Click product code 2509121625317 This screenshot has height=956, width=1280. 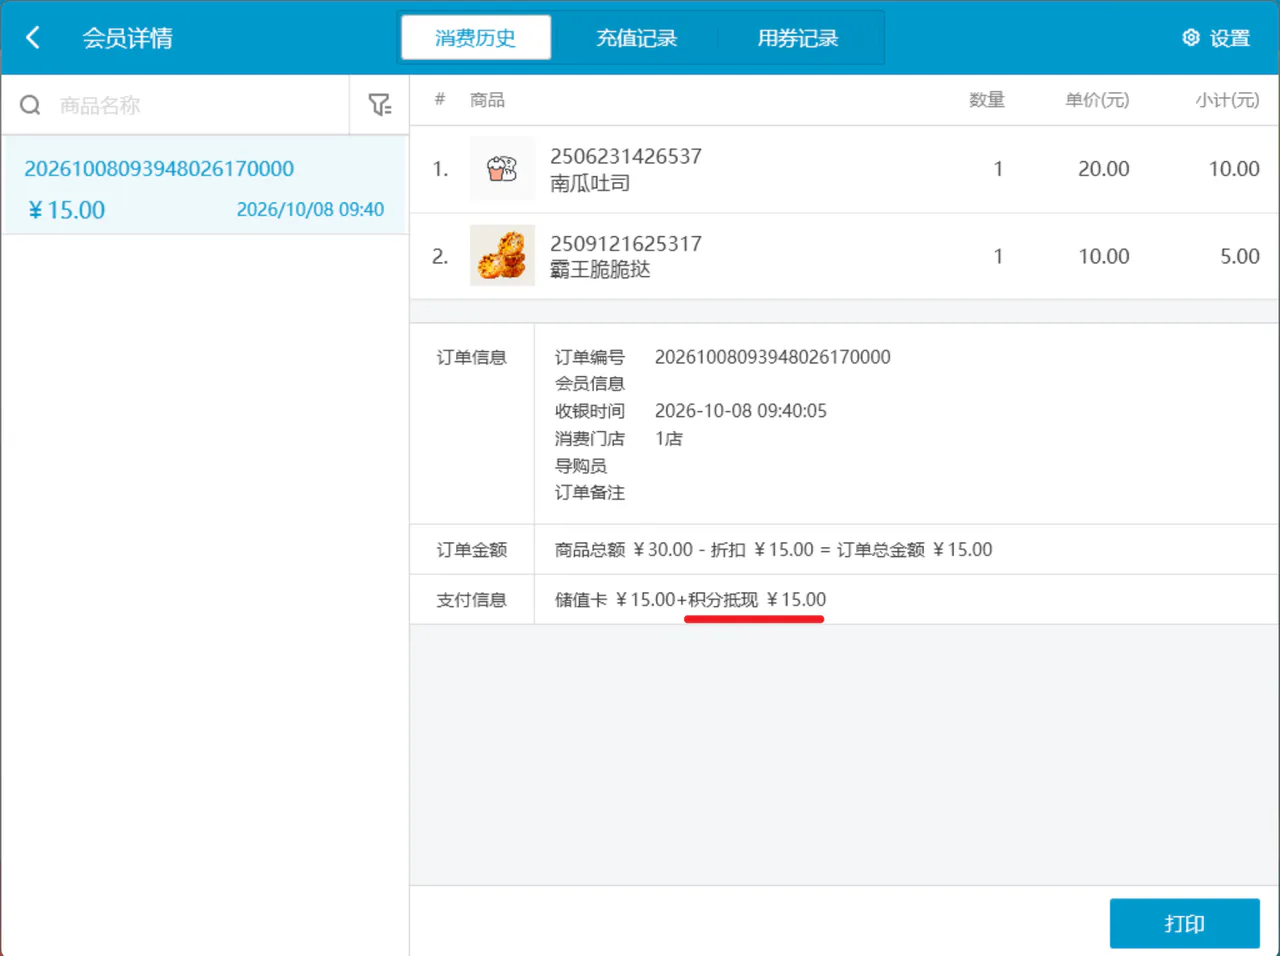coord(626,243)
